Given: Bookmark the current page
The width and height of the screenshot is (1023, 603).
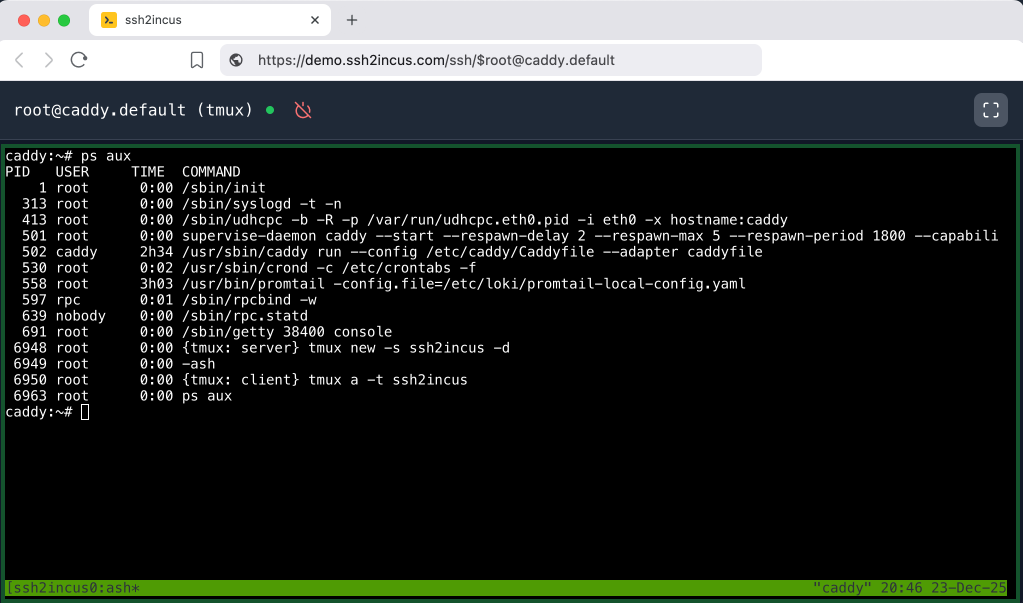Looking at the screenshot, I should [x=196, y=60].
